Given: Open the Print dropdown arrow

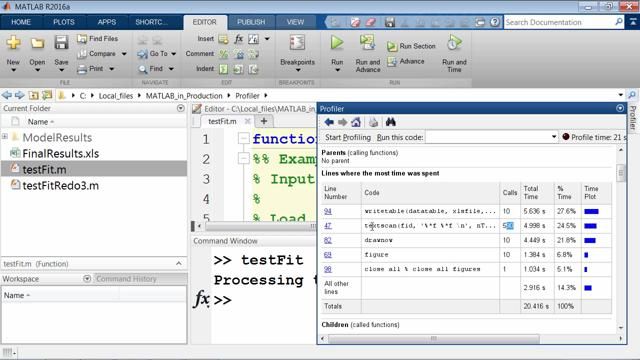Looking at the screenshot, I should [111, 69].
